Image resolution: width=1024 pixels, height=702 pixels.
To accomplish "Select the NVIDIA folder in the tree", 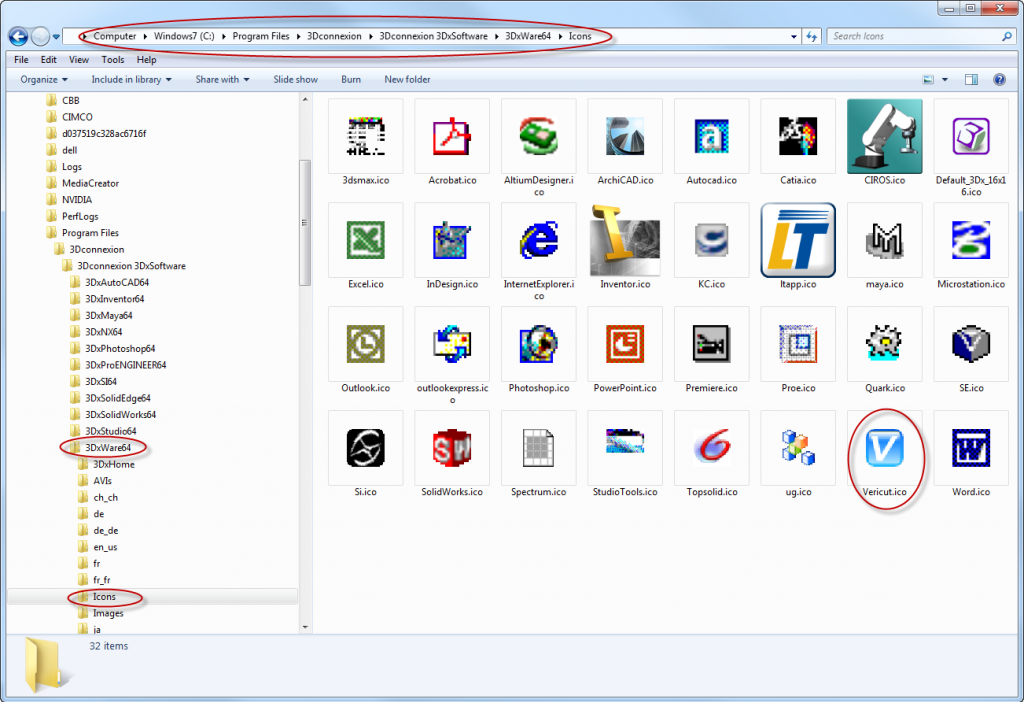I will coord(76,200).
